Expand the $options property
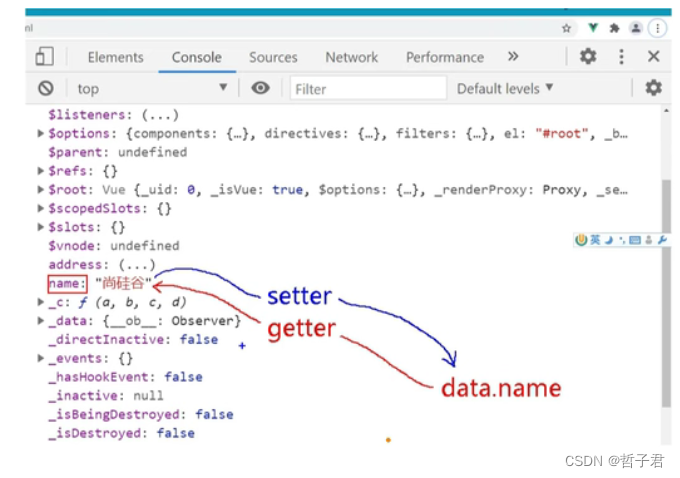The width and height of the screenshot is (680, 478). pos(40,133)
